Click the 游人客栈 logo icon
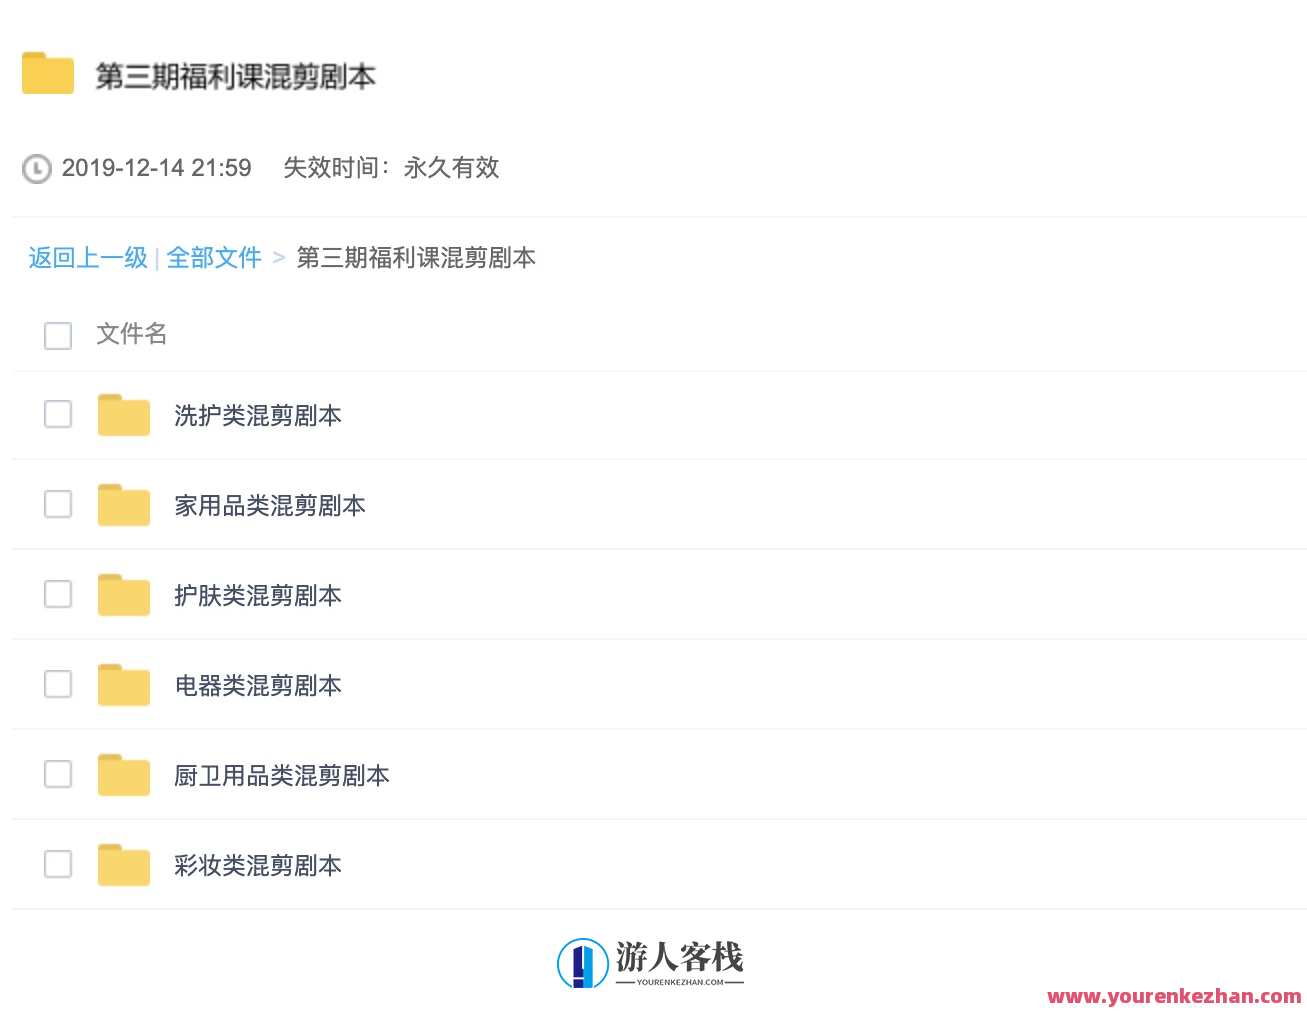This screenshot has height=1013, width=1307. [581, 961]
